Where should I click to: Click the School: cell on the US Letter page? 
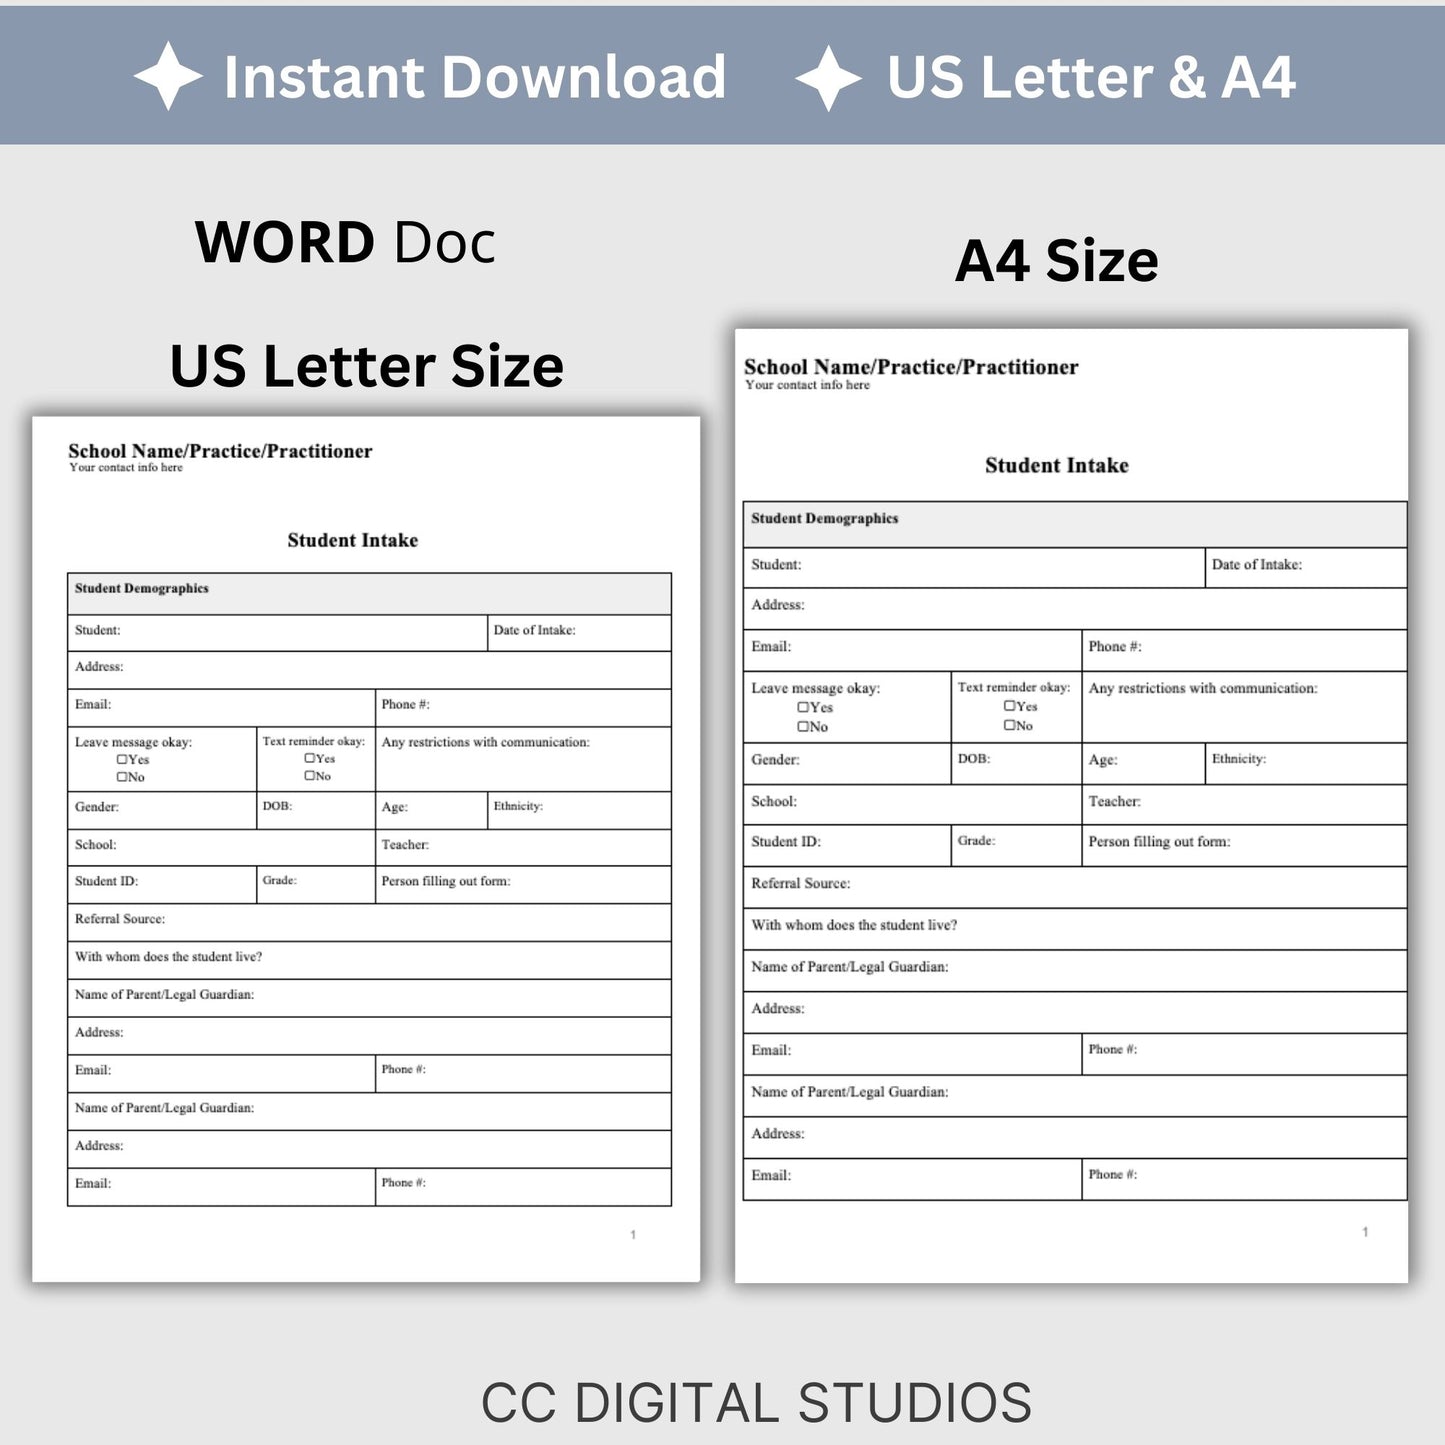tap(221, 847)
